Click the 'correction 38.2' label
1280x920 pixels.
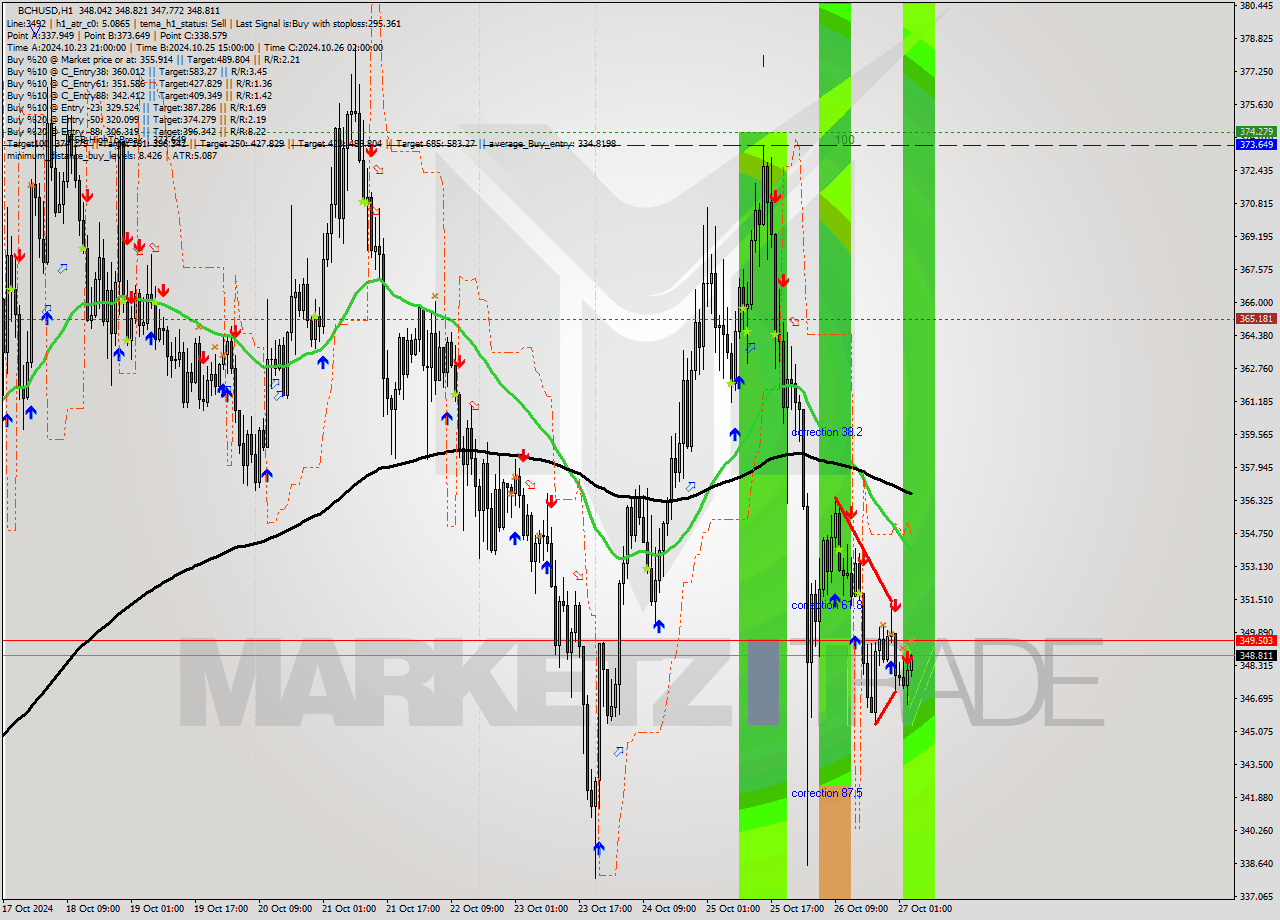tap(826, 432)
